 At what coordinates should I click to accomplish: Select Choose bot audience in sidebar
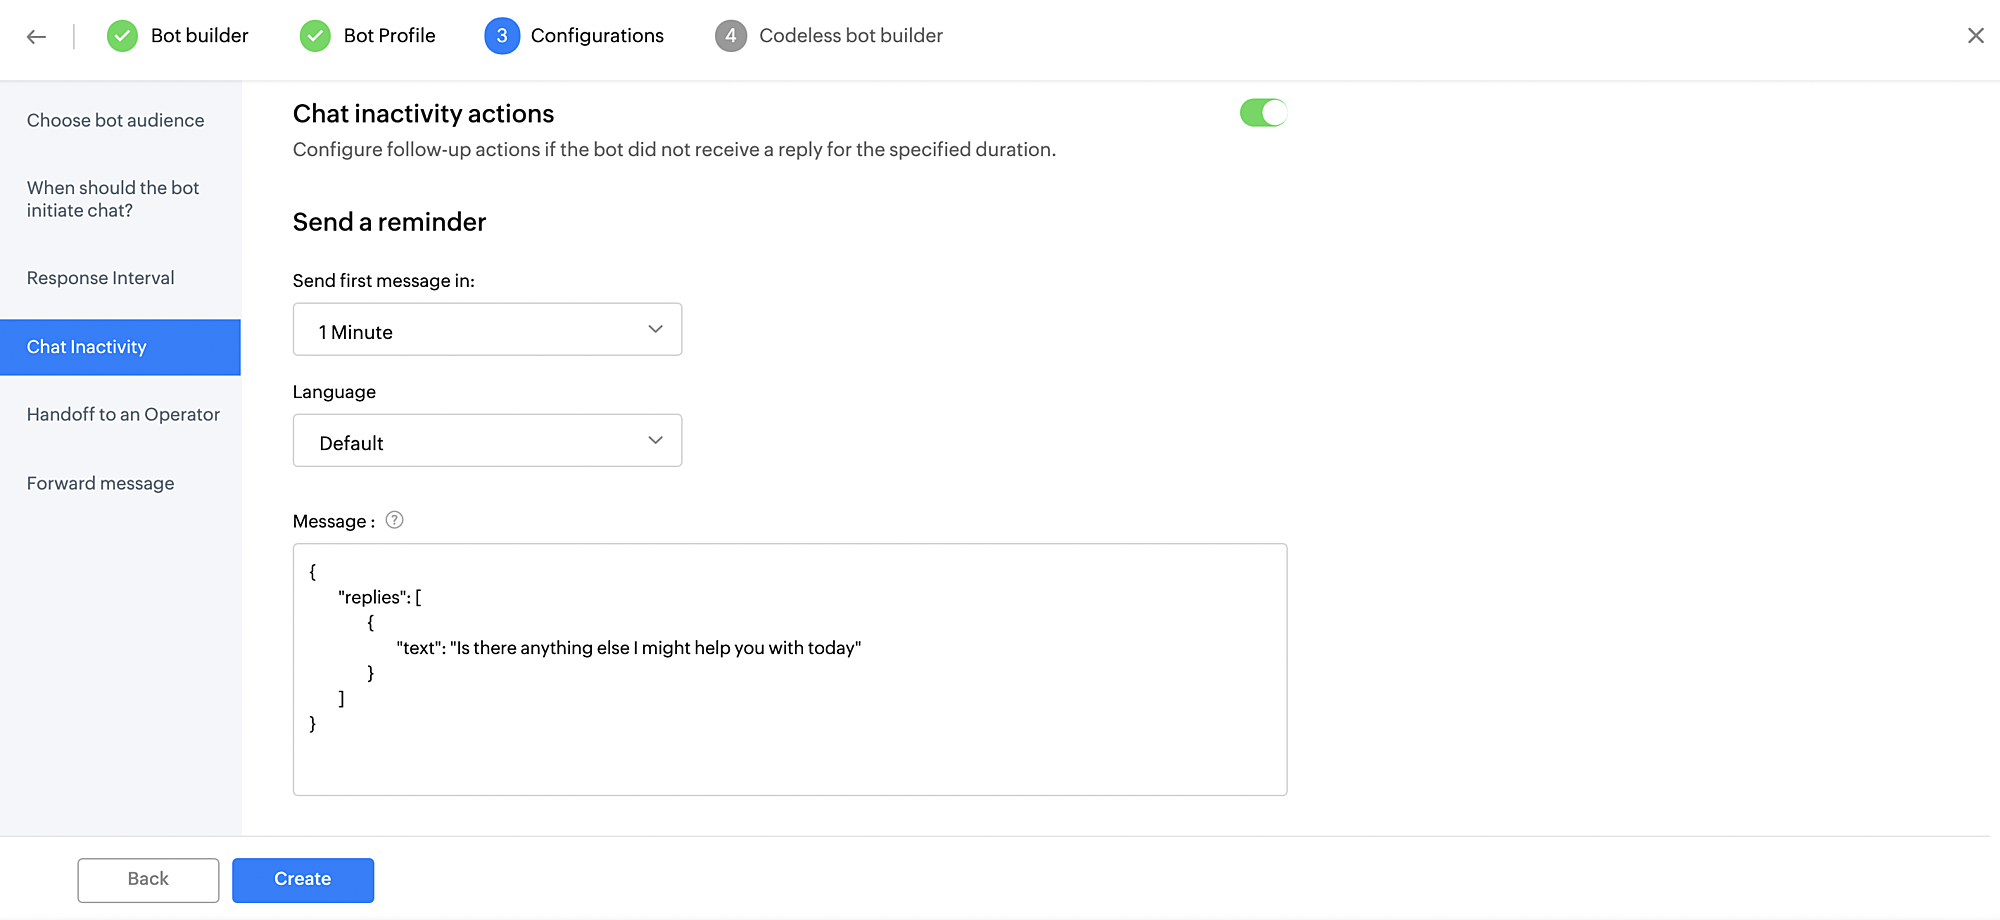click(x=116, y=120)
